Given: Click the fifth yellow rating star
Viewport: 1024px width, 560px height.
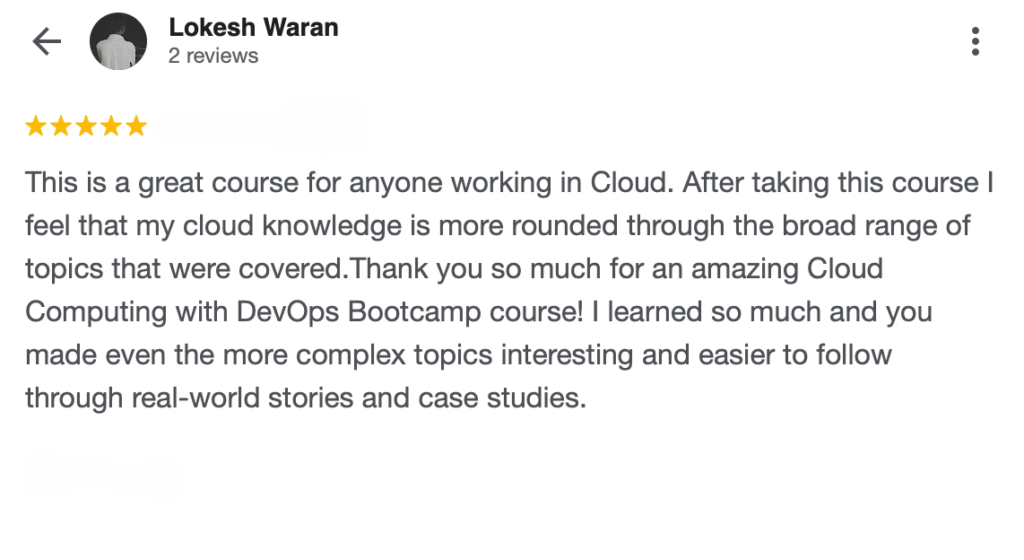Looking at the screenshot, I should [x=136, y=126].
